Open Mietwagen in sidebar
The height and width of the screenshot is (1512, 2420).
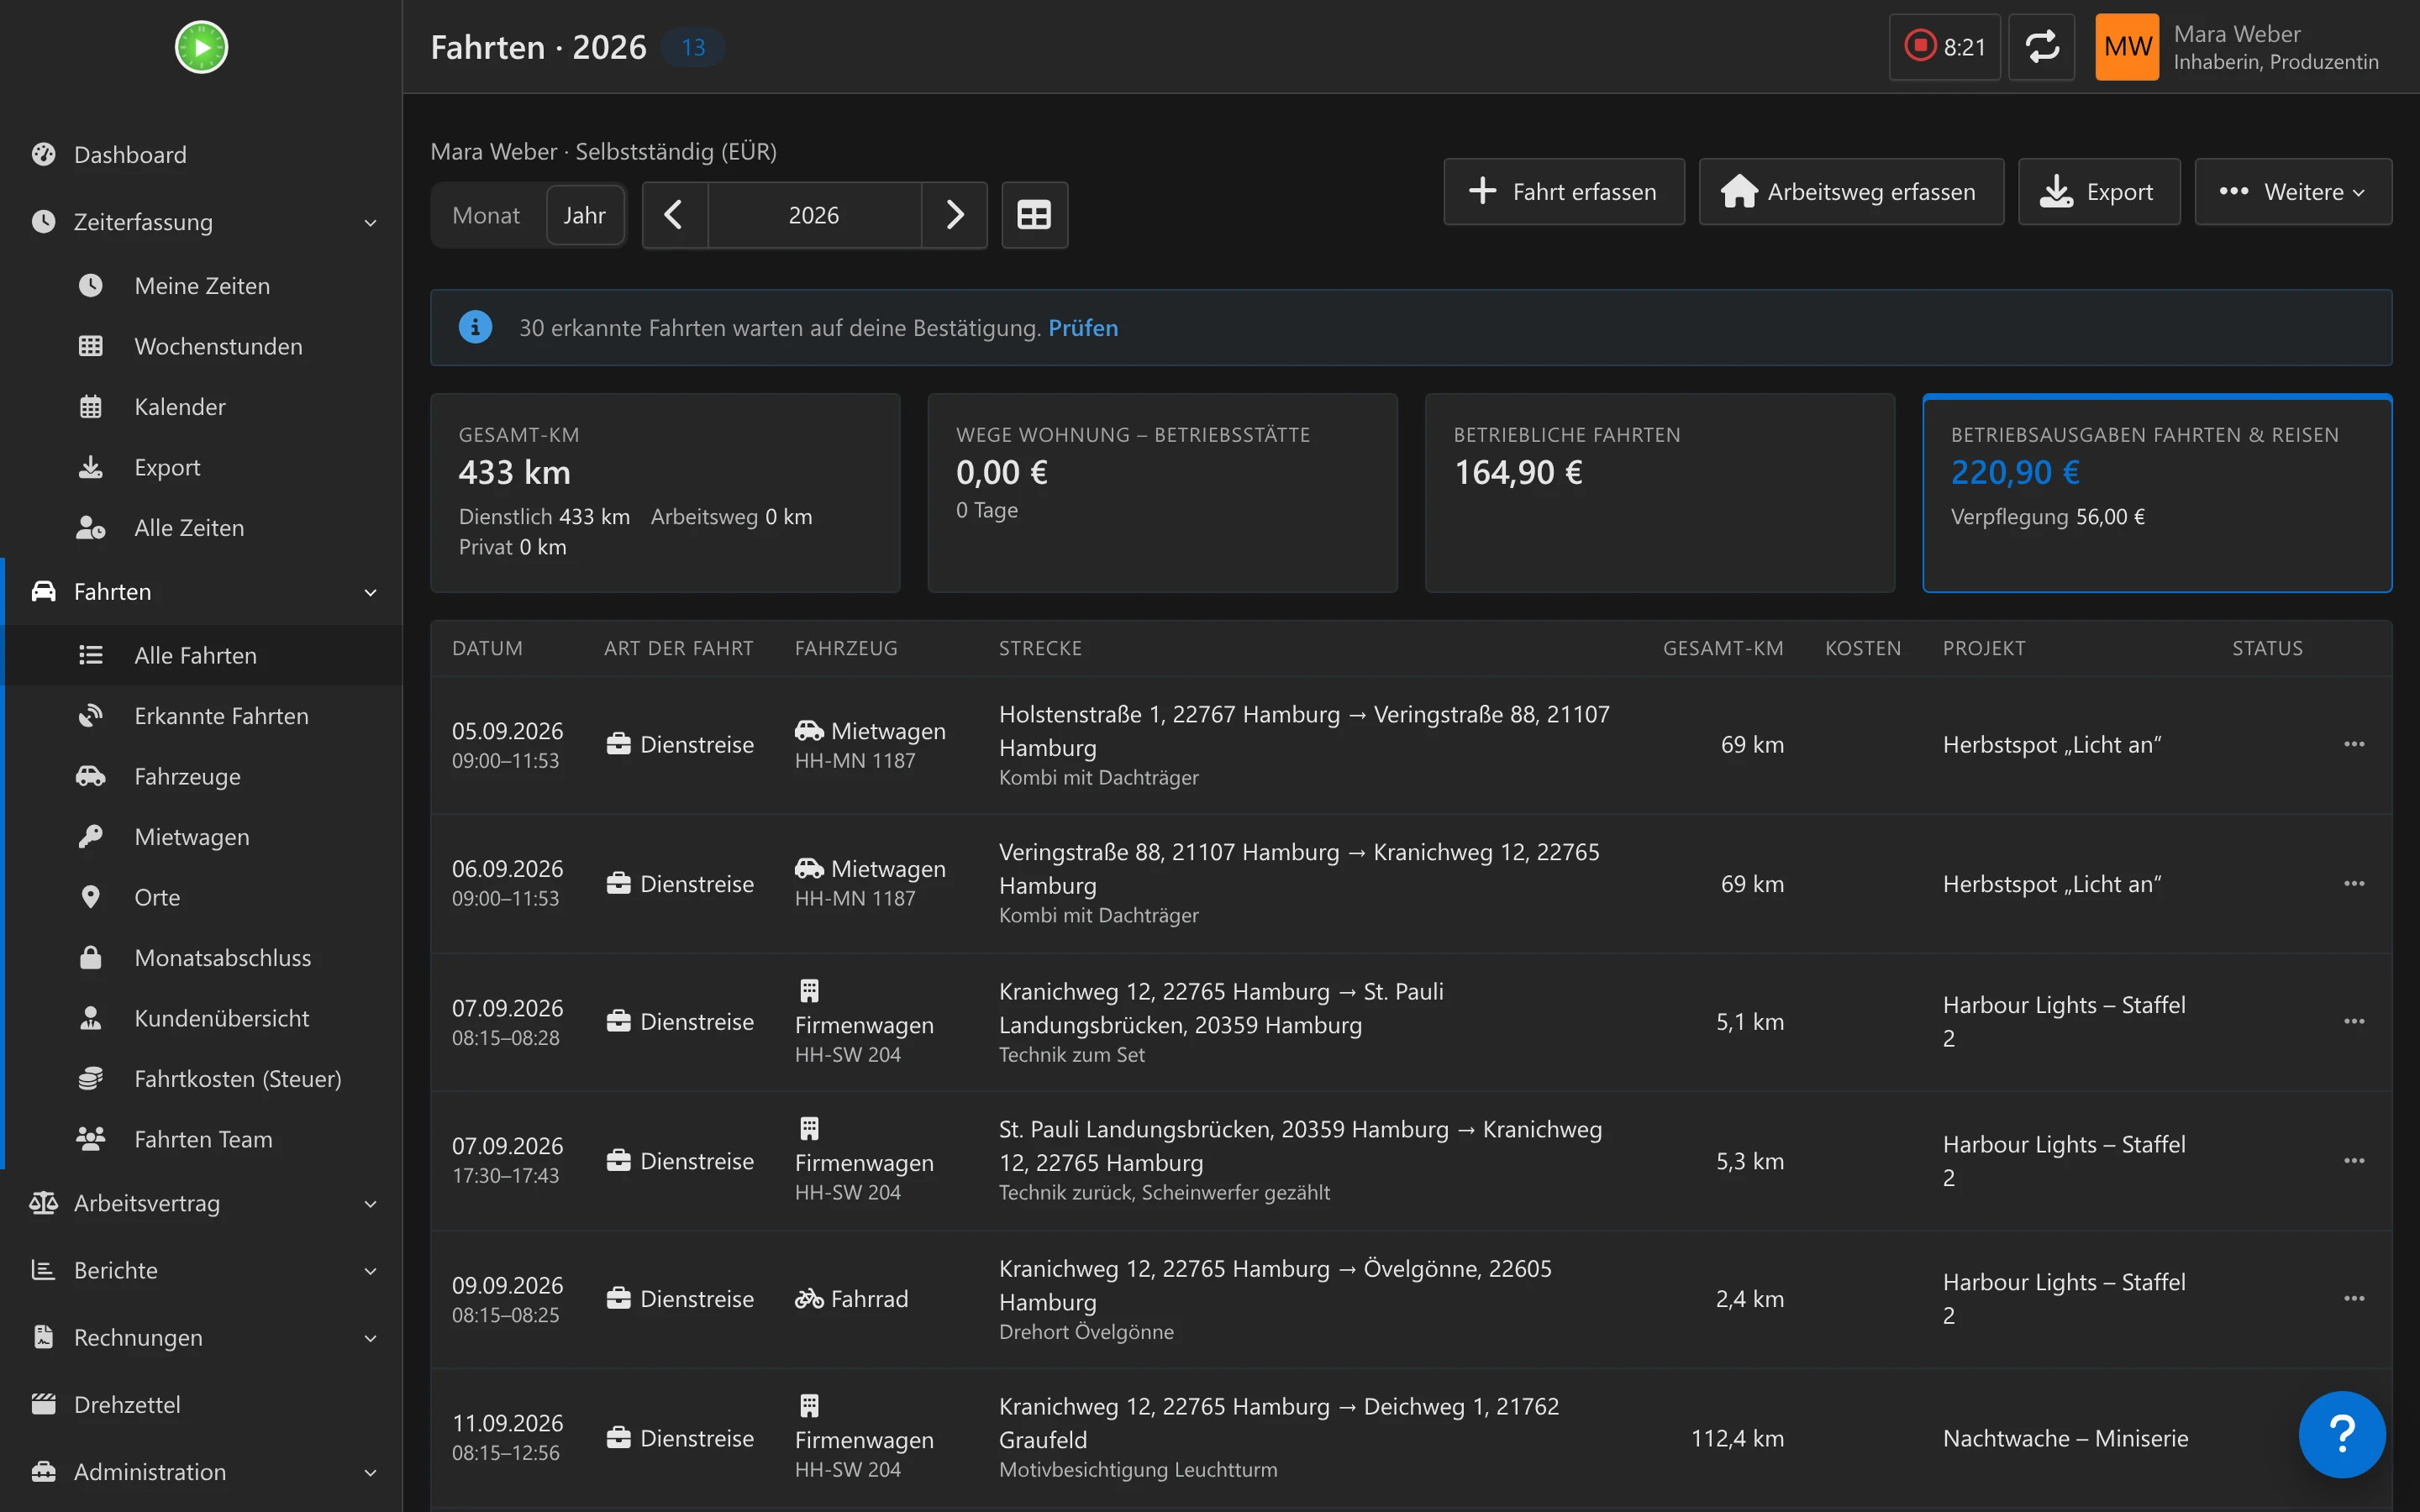click(203, 837)
